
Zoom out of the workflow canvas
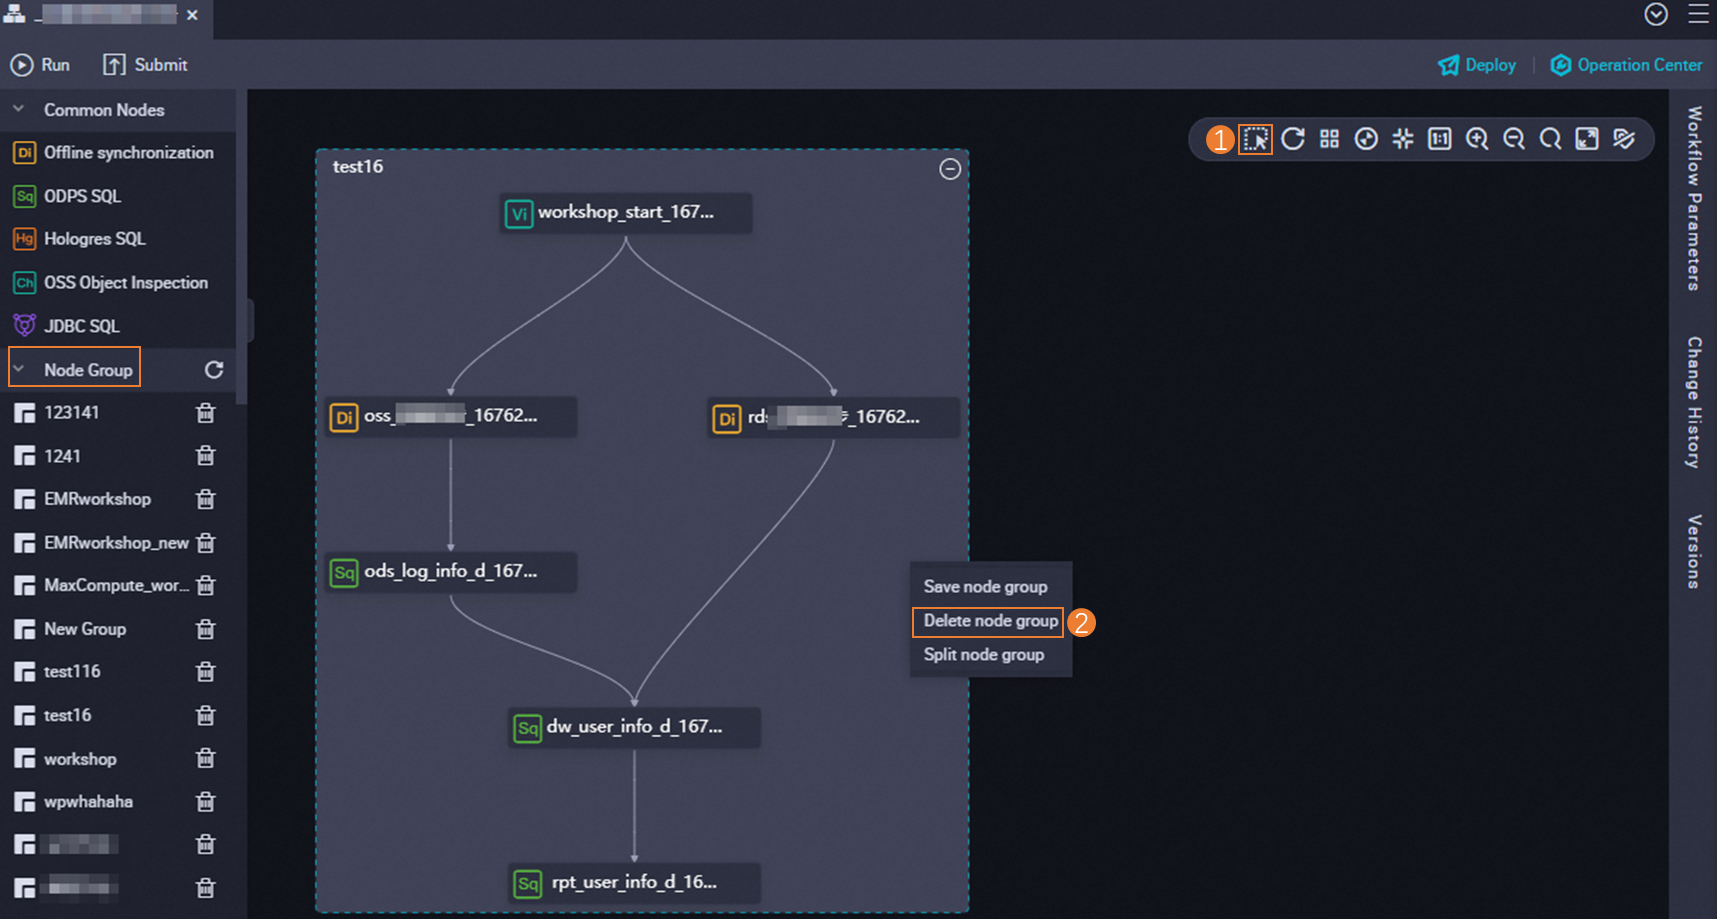pos(1514,139)
